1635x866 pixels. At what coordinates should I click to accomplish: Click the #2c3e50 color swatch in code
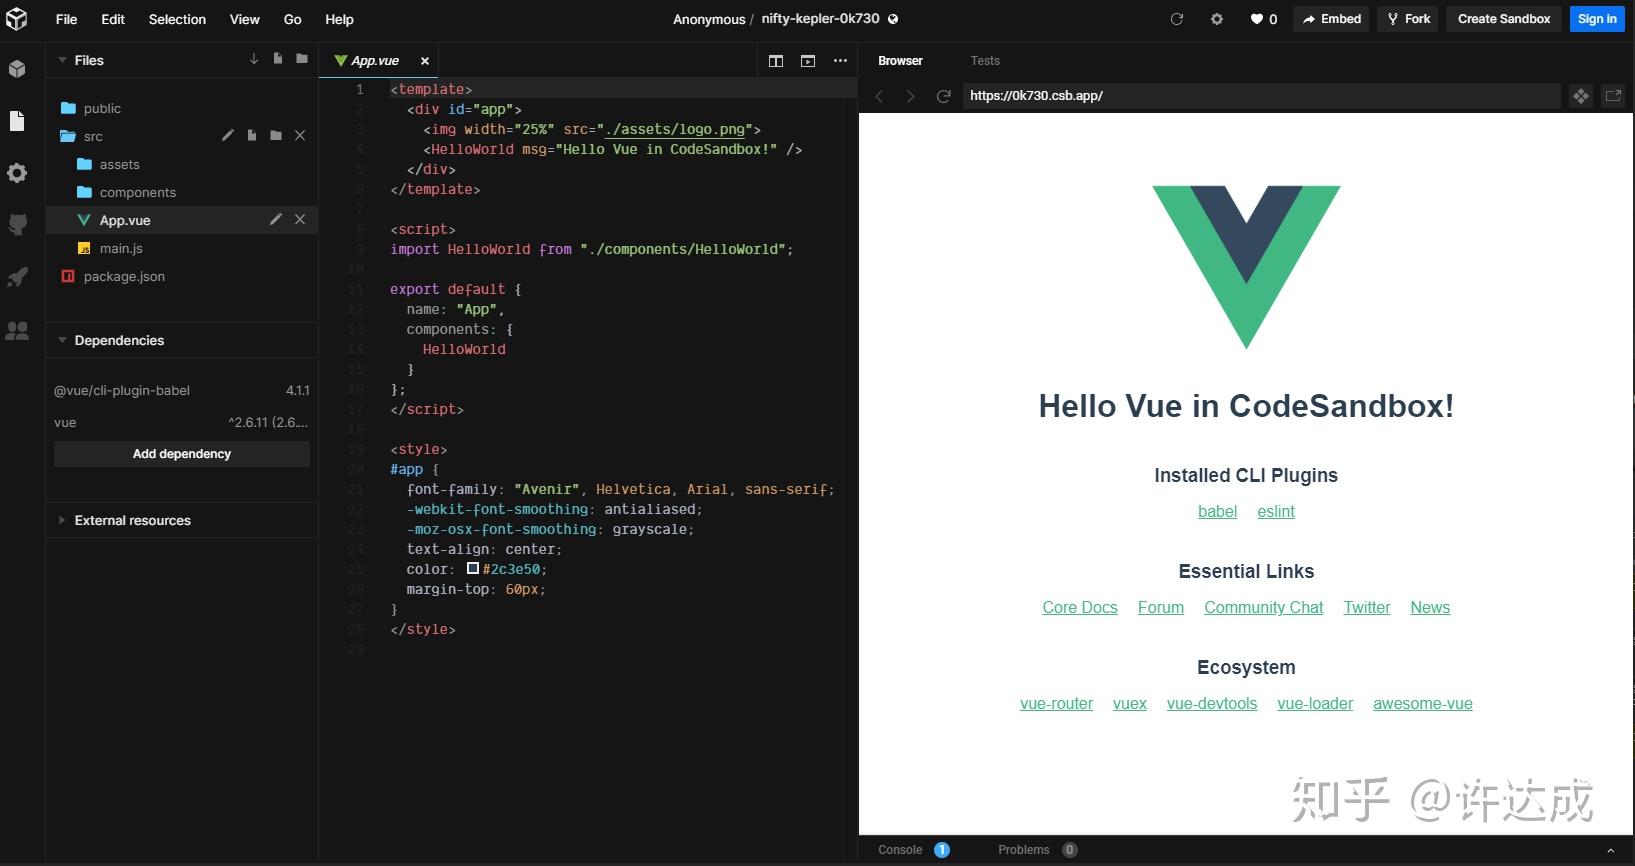(473, 568)
